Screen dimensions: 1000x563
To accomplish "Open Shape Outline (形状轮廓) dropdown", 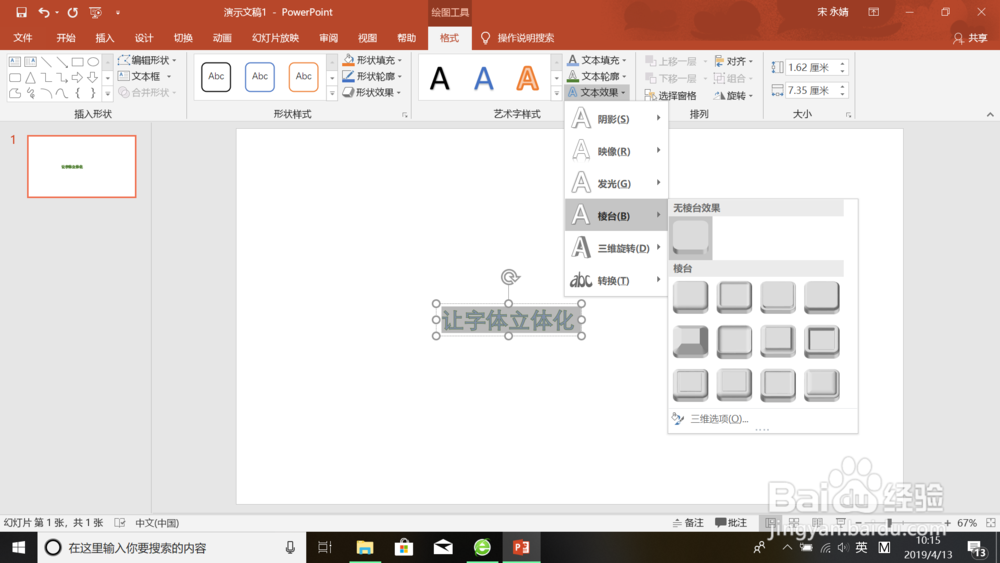I will (372, 76).
